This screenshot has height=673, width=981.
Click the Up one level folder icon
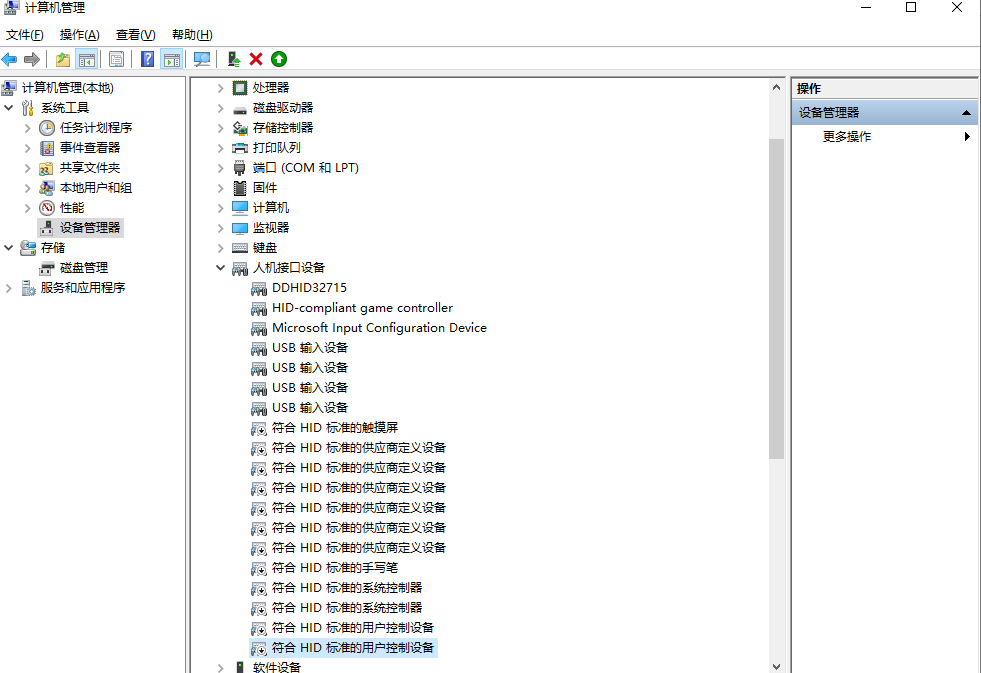[x=63, y=59]
